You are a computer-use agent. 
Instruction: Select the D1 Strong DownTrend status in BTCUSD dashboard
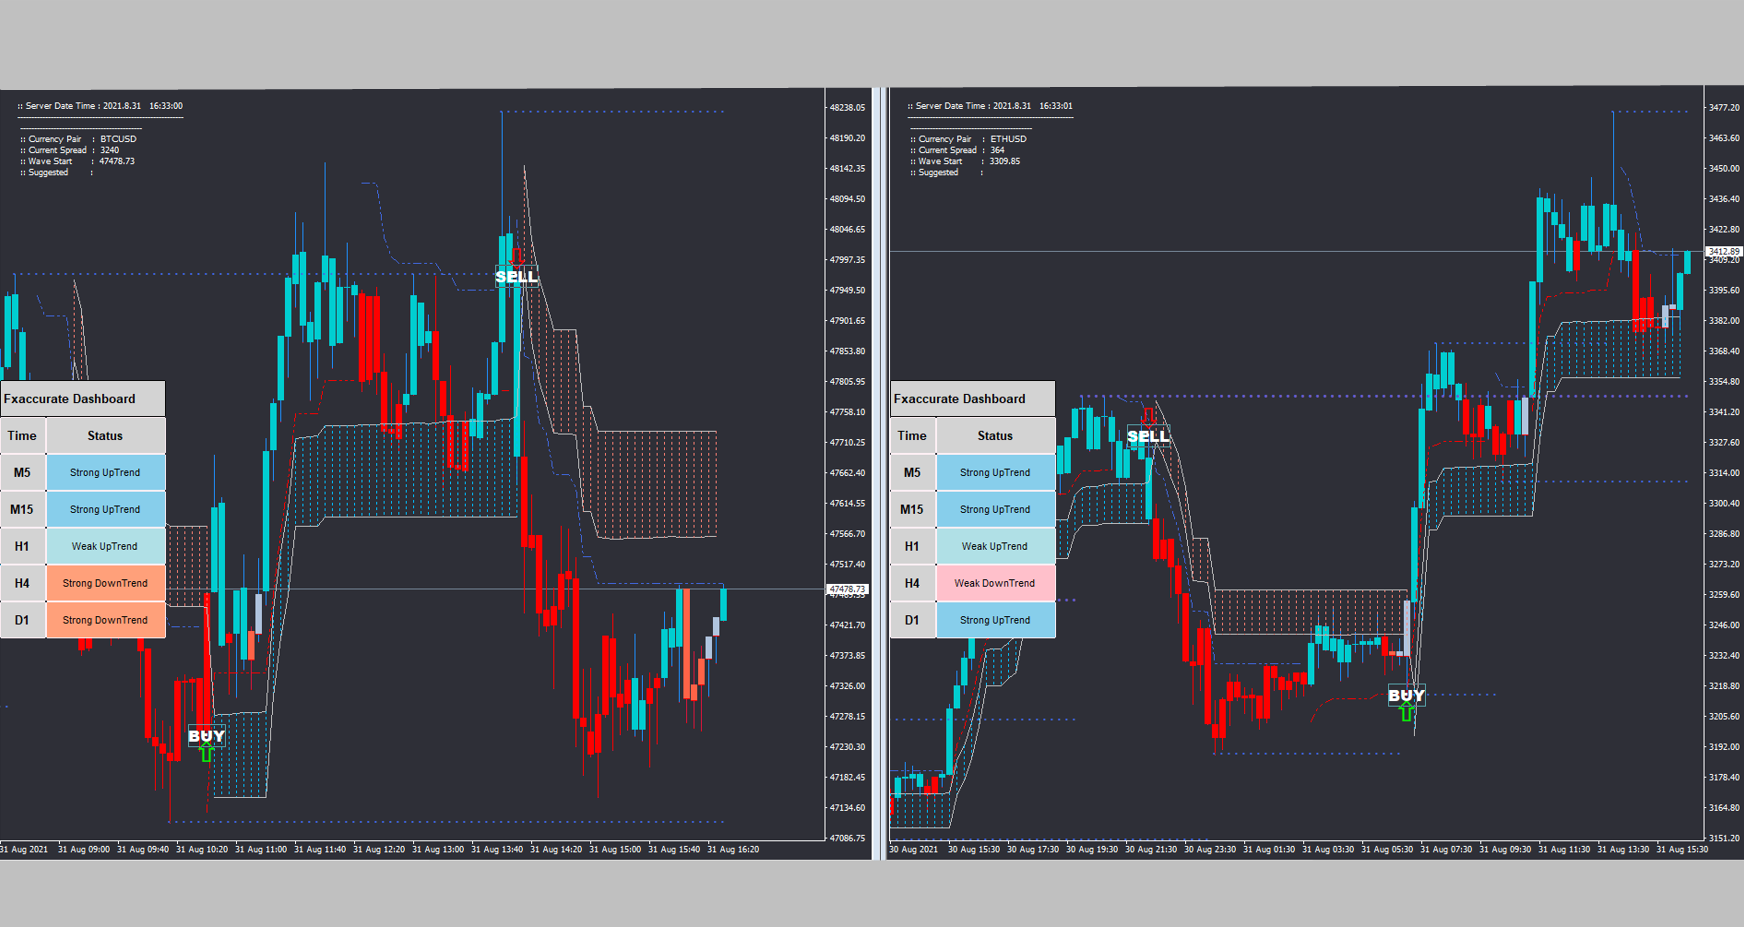tap(105, 620)
